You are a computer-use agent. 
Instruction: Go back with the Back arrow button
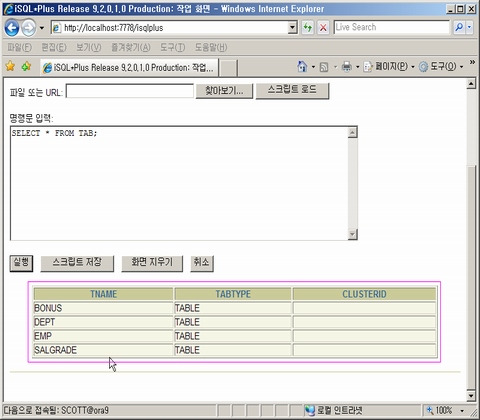(x=12, y=28)
